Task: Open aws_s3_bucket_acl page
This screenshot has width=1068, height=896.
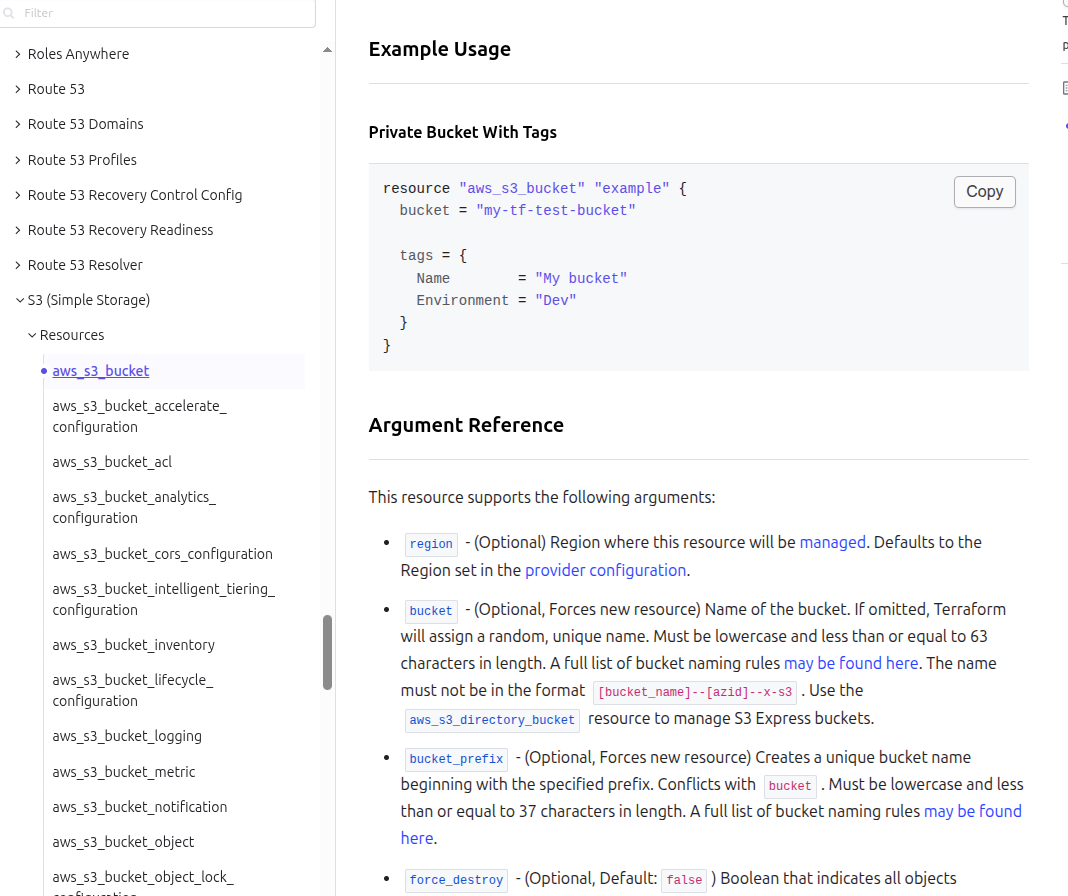Action: click(x=112, y=462)
